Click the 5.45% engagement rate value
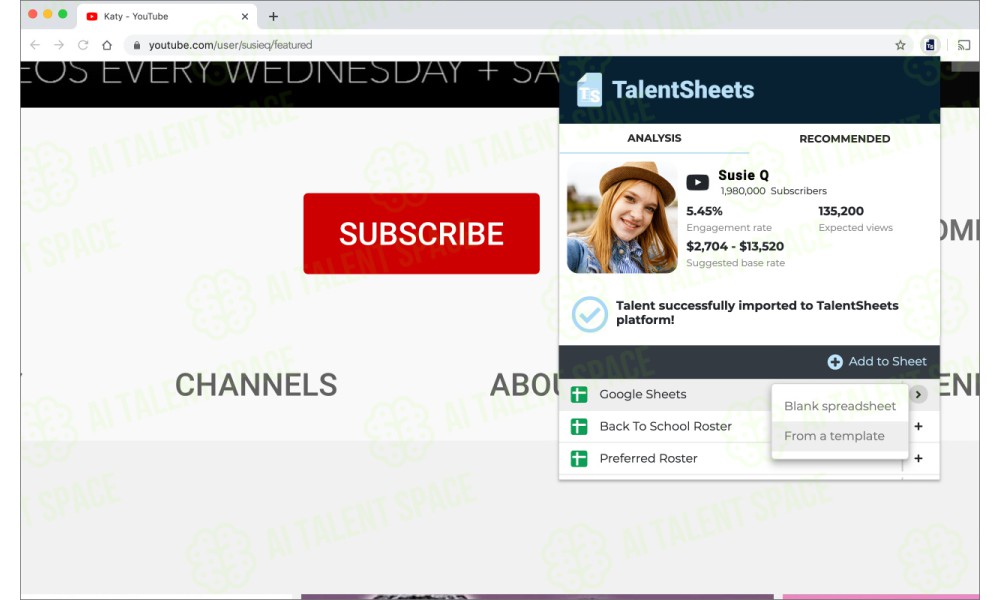This screenshot has width=1000, height=600. 704,211
